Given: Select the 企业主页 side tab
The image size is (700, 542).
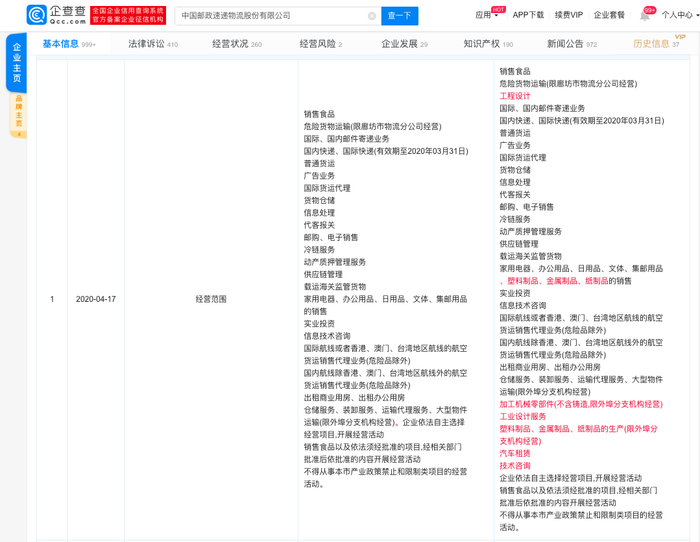Looking at the screenshot, I should (x=17, y=63).
